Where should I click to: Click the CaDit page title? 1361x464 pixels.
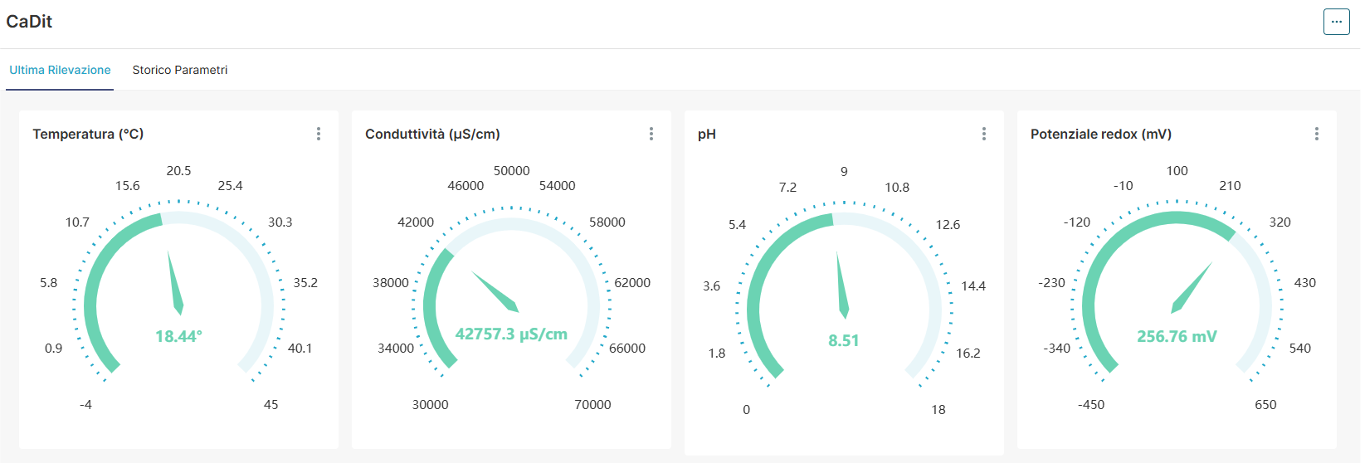coord(29,22)
